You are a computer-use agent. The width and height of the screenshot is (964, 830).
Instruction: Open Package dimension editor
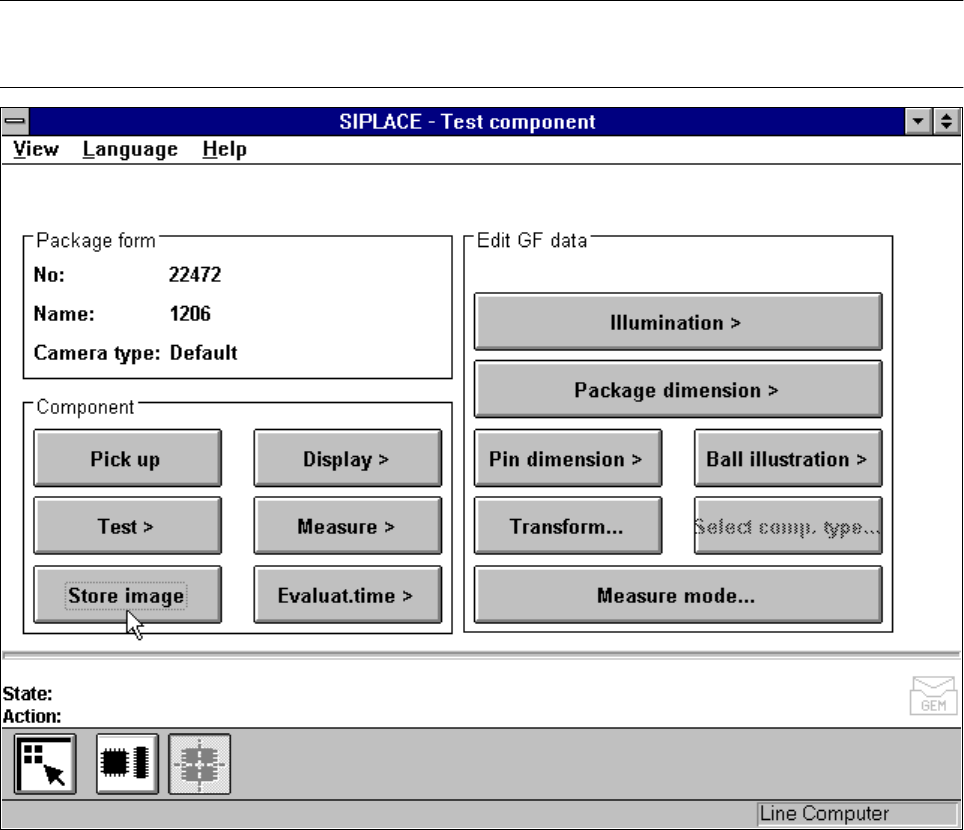[x=677, y=390]
